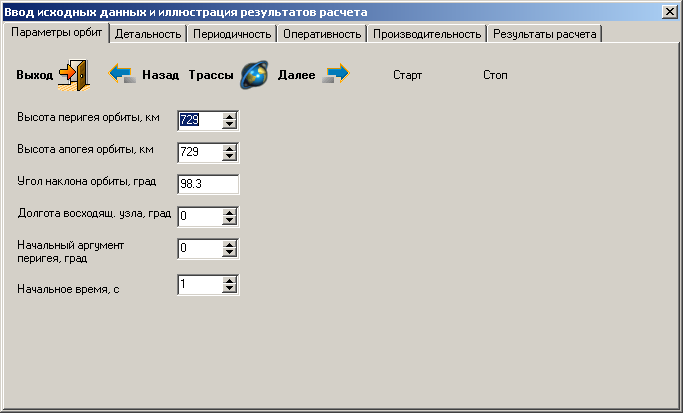
Task: Open the Периодичность tab
Action: click(232, 34)
